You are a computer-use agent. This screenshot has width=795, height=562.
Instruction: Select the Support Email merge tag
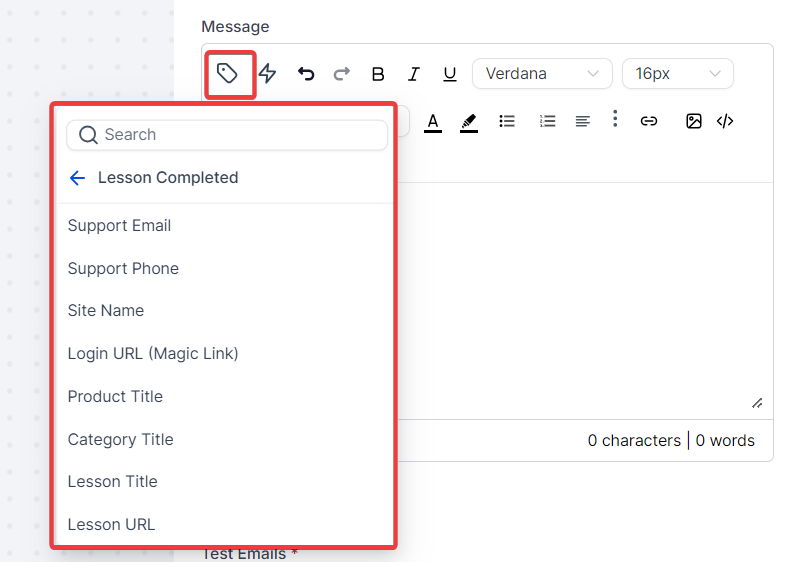[120, 226]
